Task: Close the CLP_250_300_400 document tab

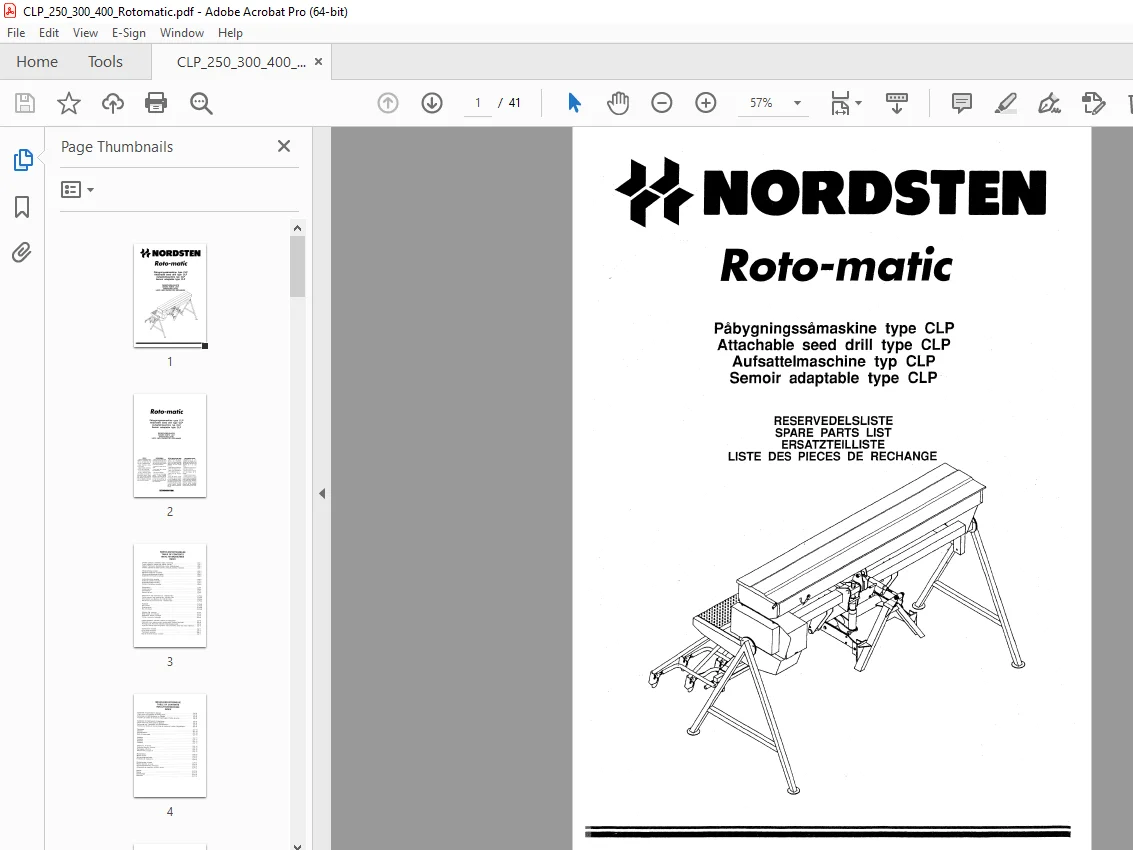Action: coord(319,62)
